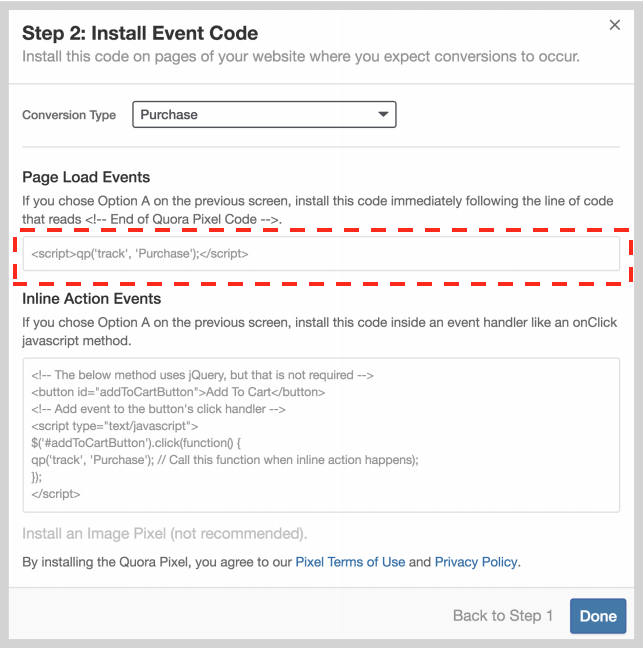643x651 pixels.
Task: Go Back to Step 1
Action: tap(503, 616)
